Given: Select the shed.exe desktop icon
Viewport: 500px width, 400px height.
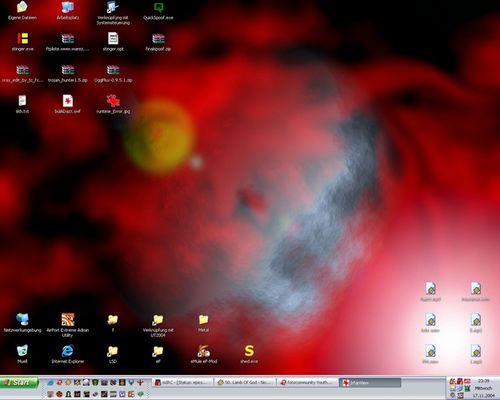Looking at the screenshot, I should 249,354.
